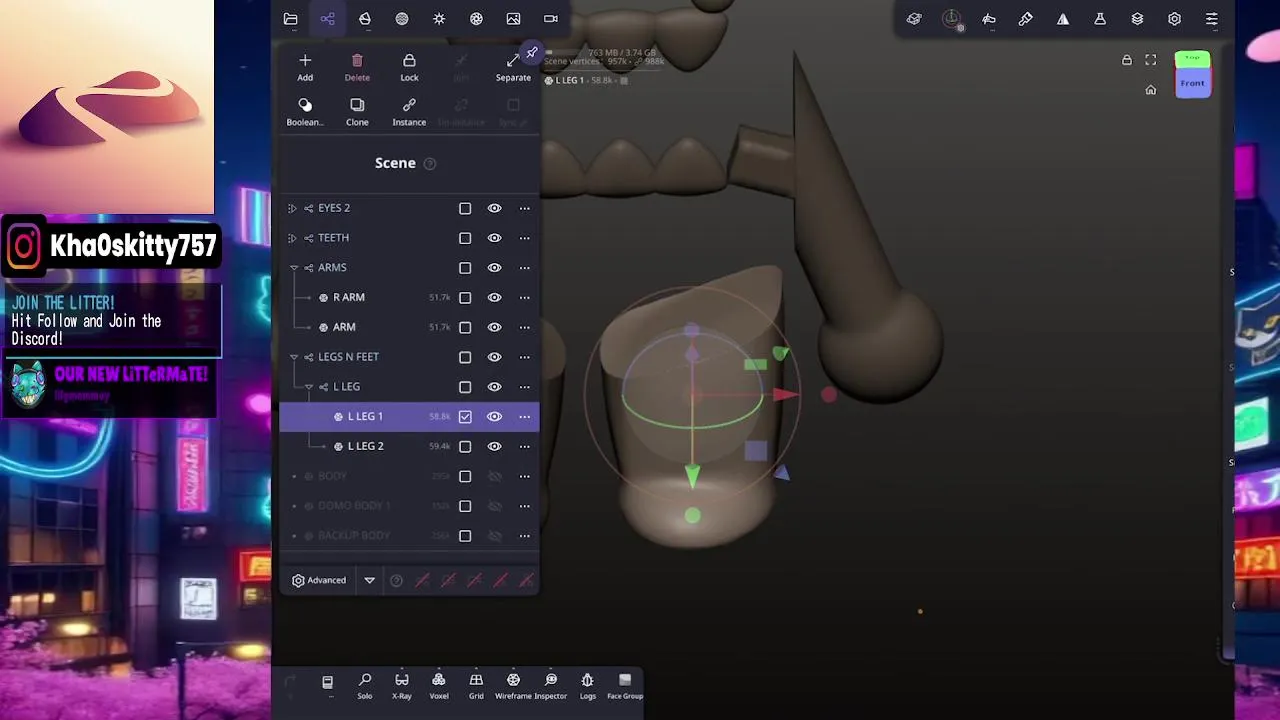Image resolution: width=1280 pixels, height=720 pixels.
Task: Click the gizmo's green arrow handle
Action: click(x=692, y=479)
